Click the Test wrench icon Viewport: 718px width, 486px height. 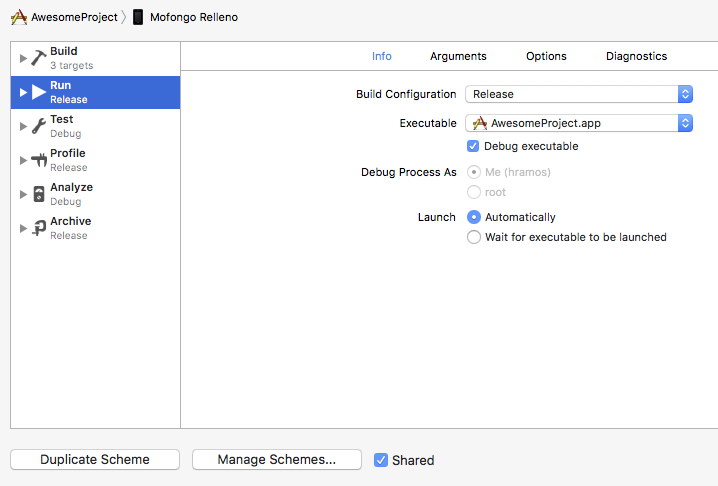pyautogui.click(x=39, y=126)
